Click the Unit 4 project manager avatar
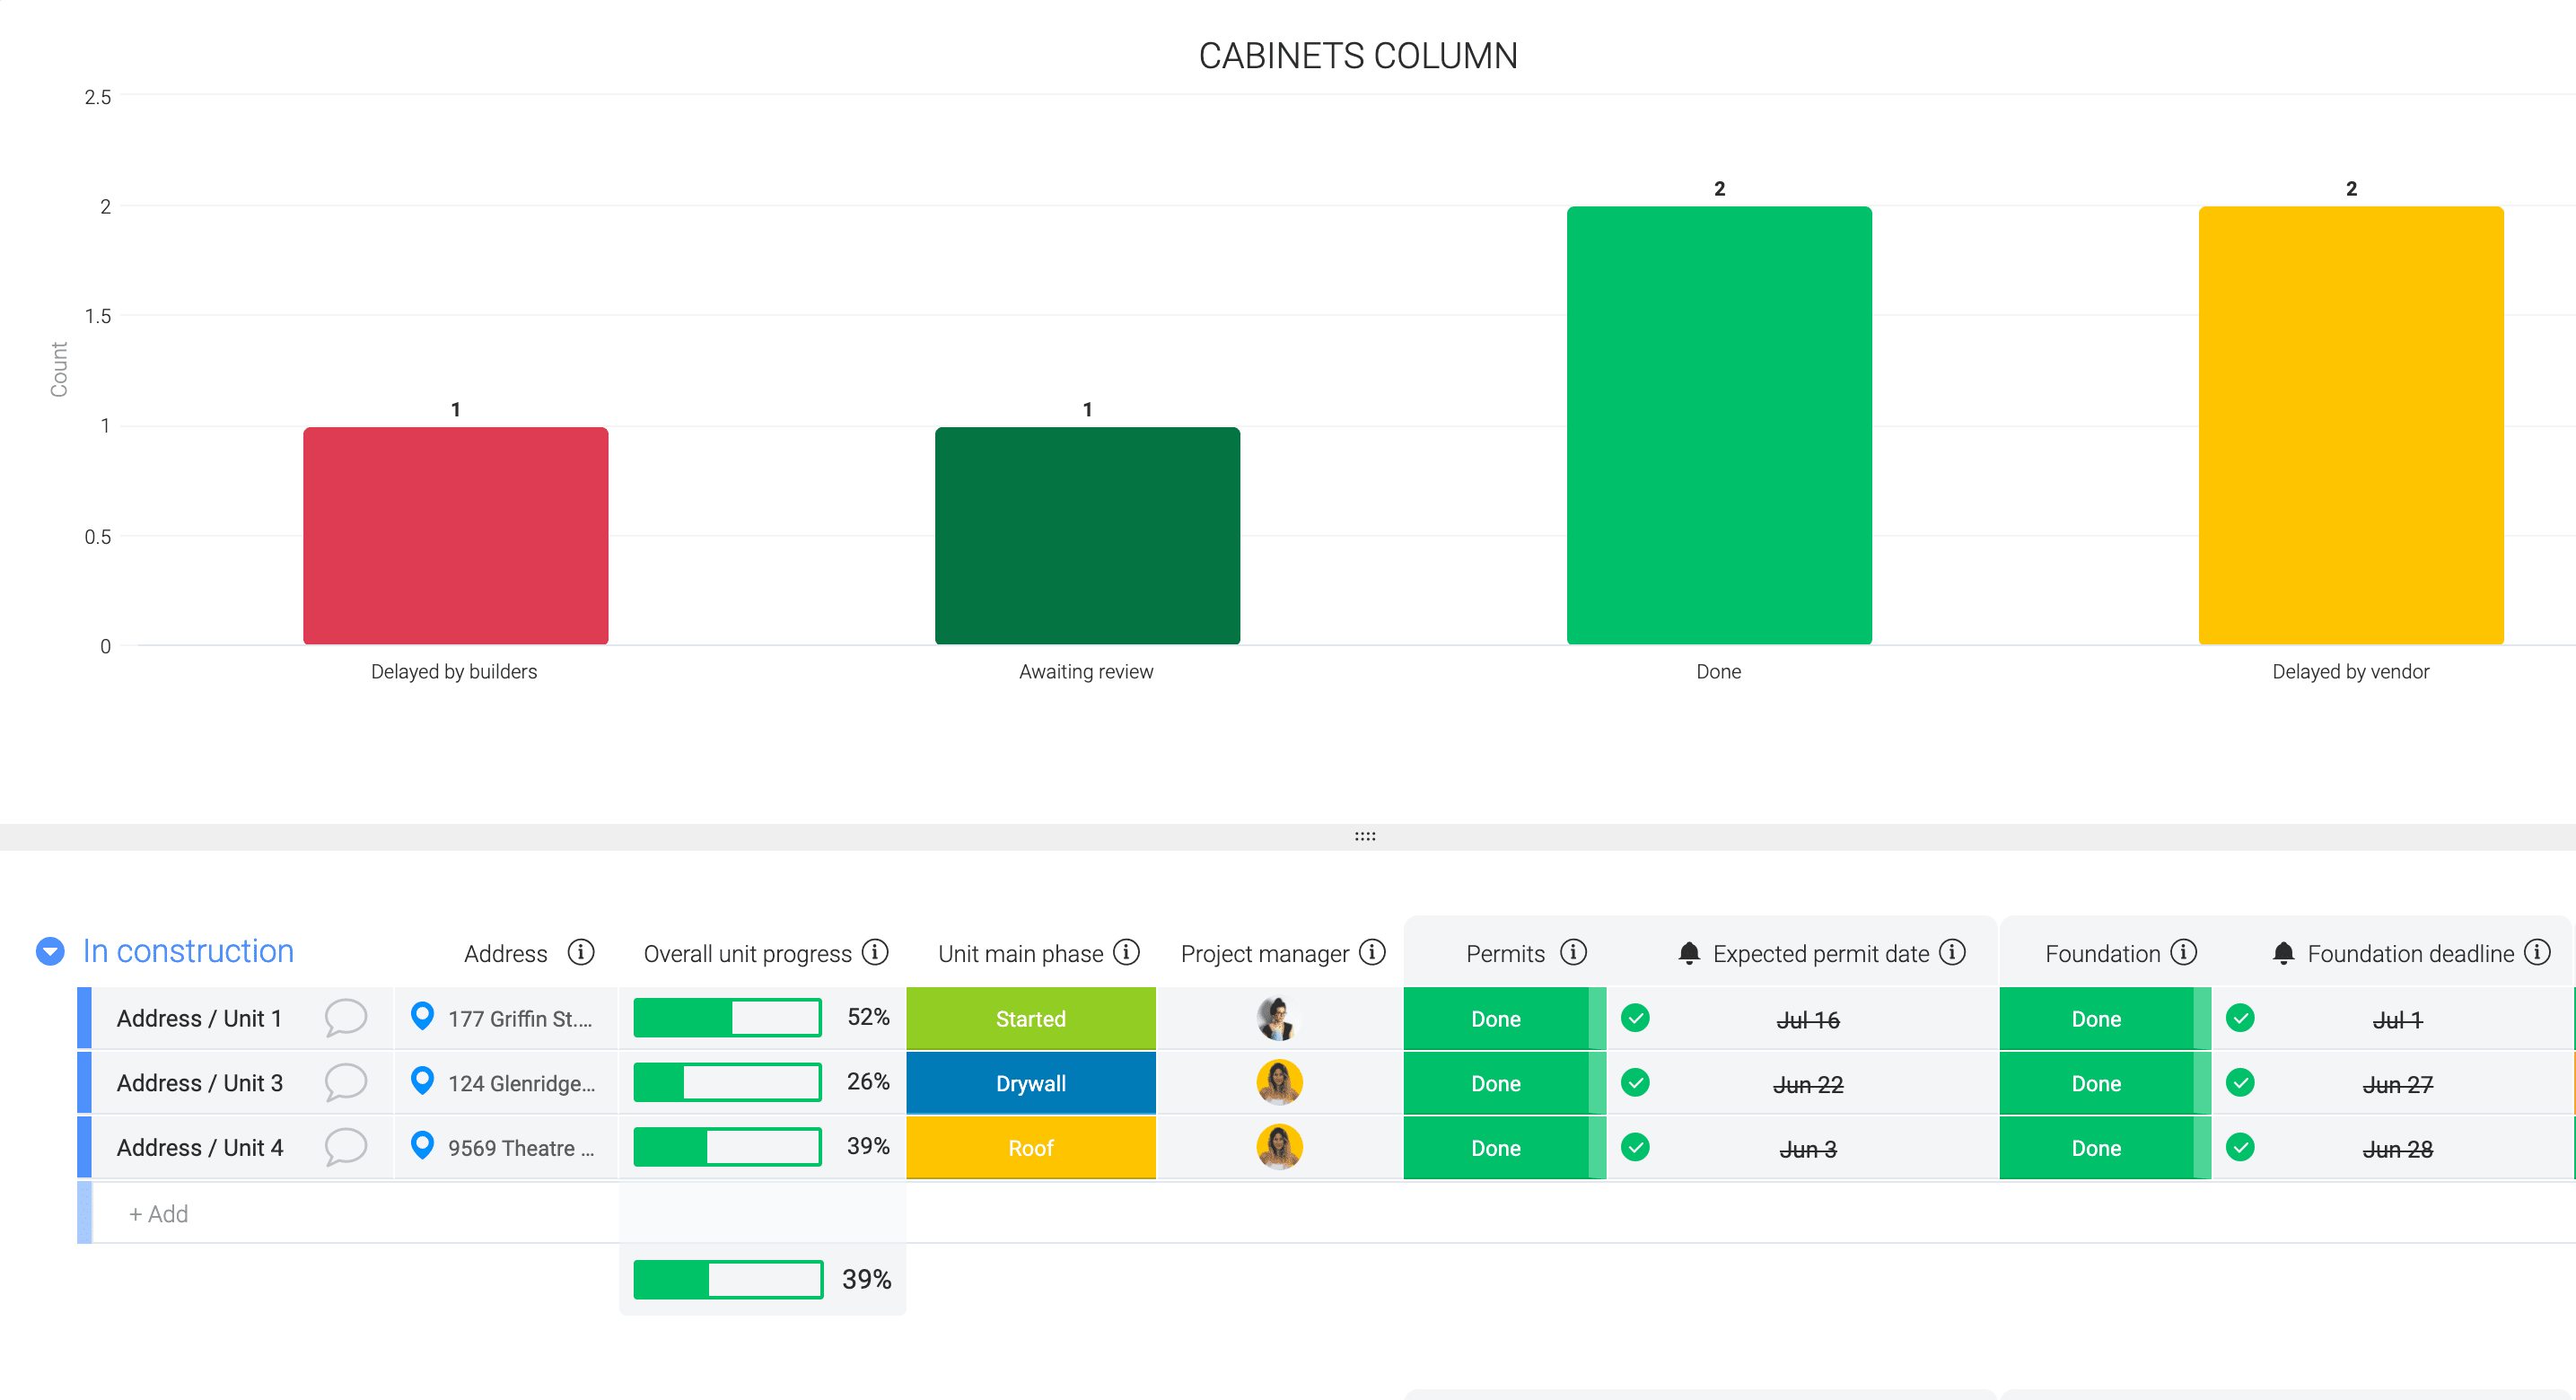This screenshot has width=2576, height=1400. 1279,1147
